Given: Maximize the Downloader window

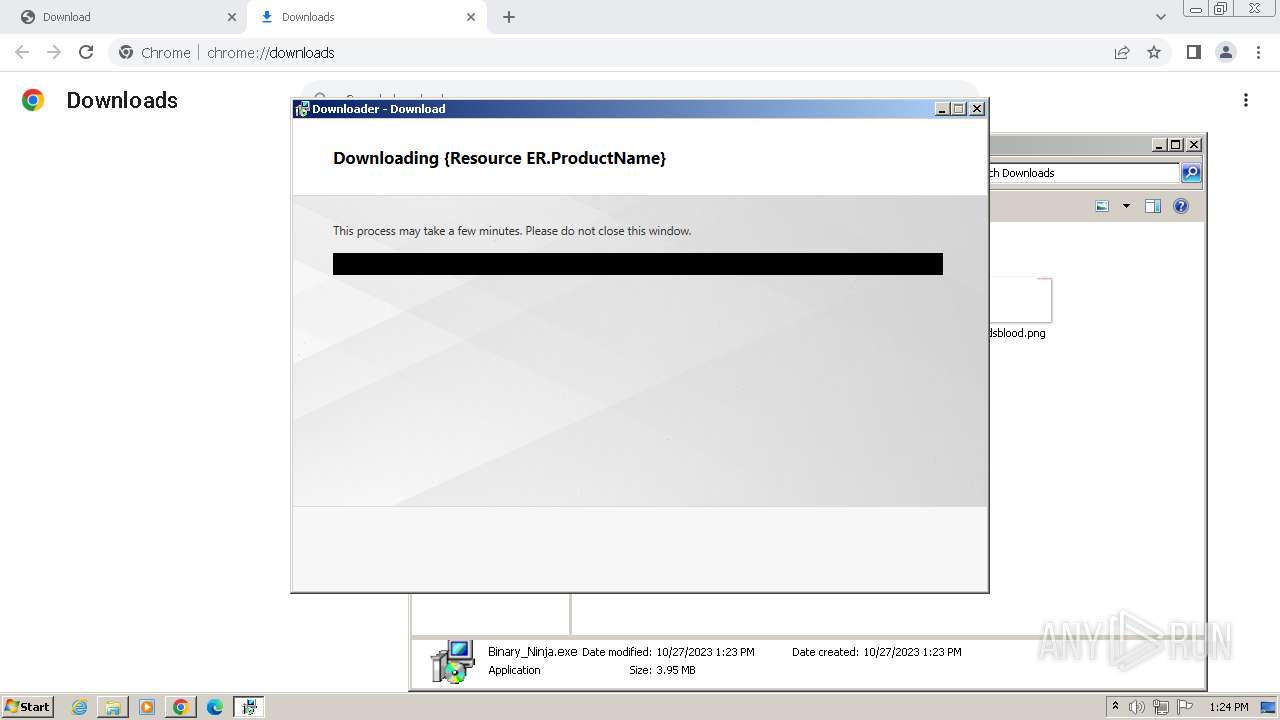Looking at the screenshot, I should click(959, 109).
